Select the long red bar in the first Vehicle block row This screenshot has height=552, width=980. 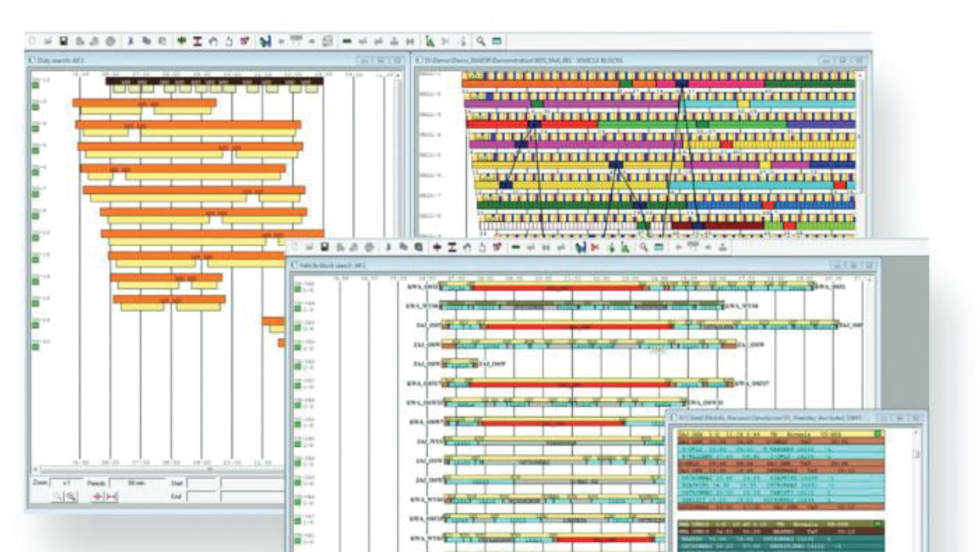point(558,287)
